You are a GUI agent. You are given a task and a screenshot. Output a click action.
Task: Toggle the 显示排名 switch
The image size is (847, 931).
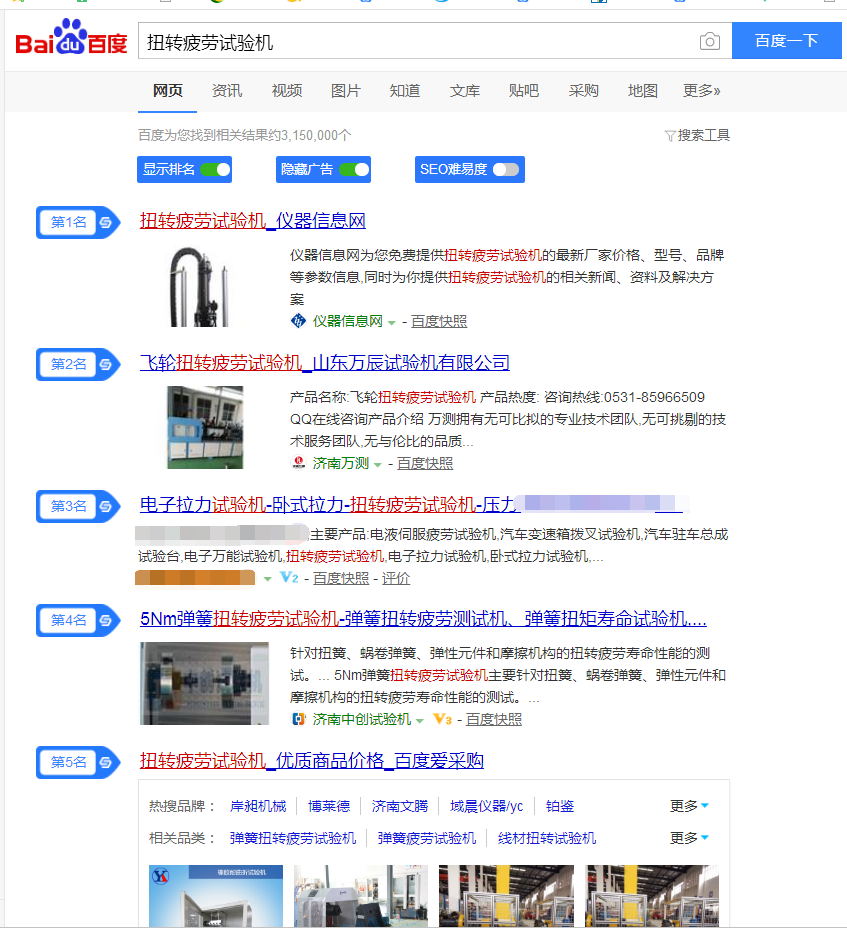click(215, 170)
